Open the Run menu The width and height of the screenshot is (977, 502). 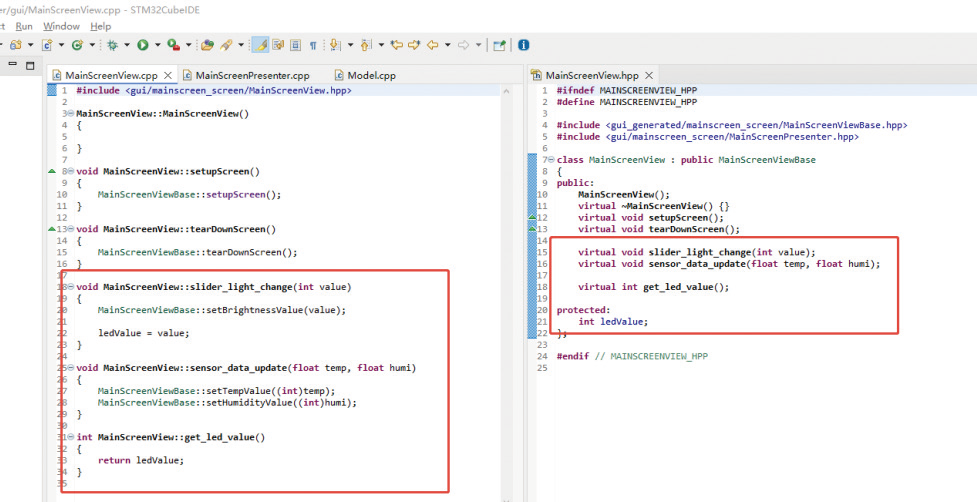[24, 26]
